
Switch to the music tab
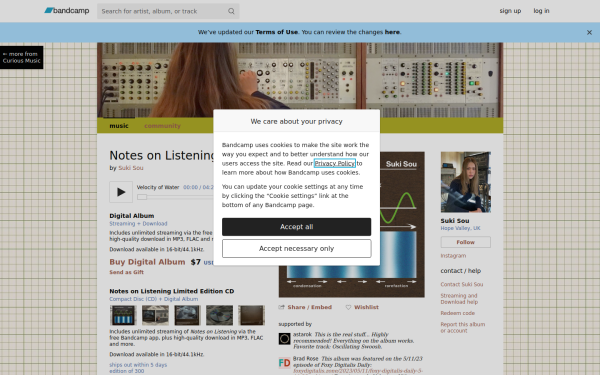pyautogui.click(x=119, y=126)
